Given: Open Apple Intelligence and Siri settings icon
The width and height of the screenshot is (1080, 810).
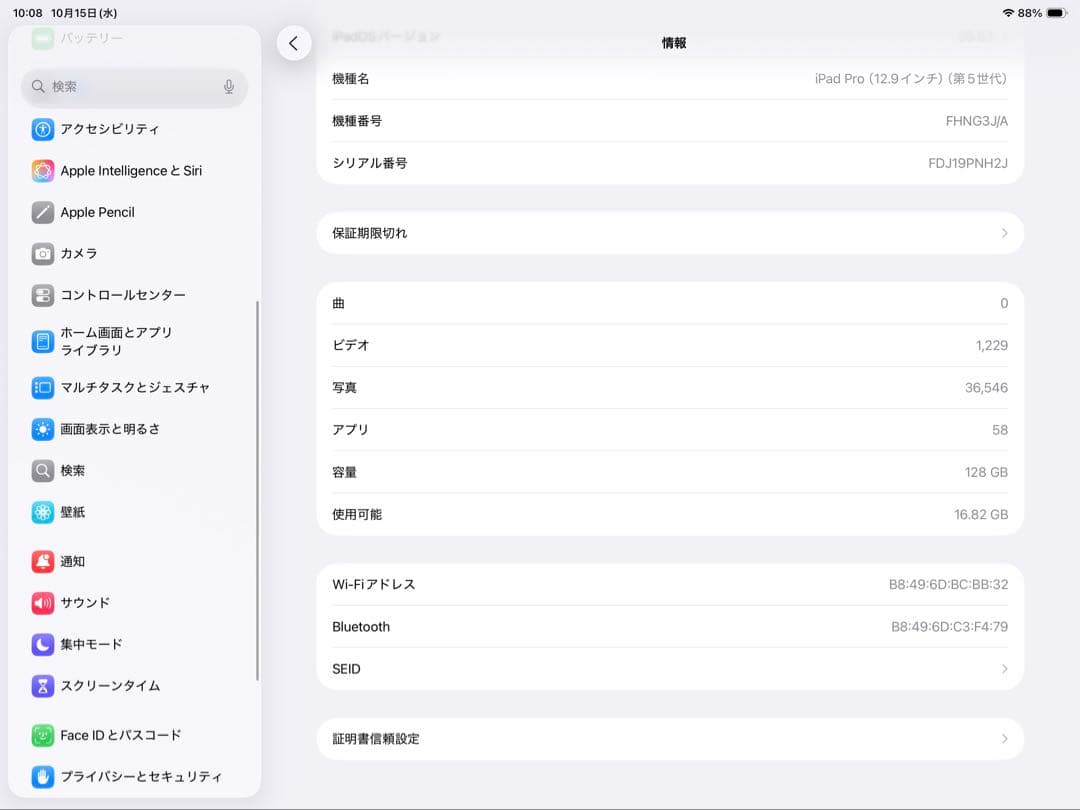Looking at the screenshot, I should (41, 170).
